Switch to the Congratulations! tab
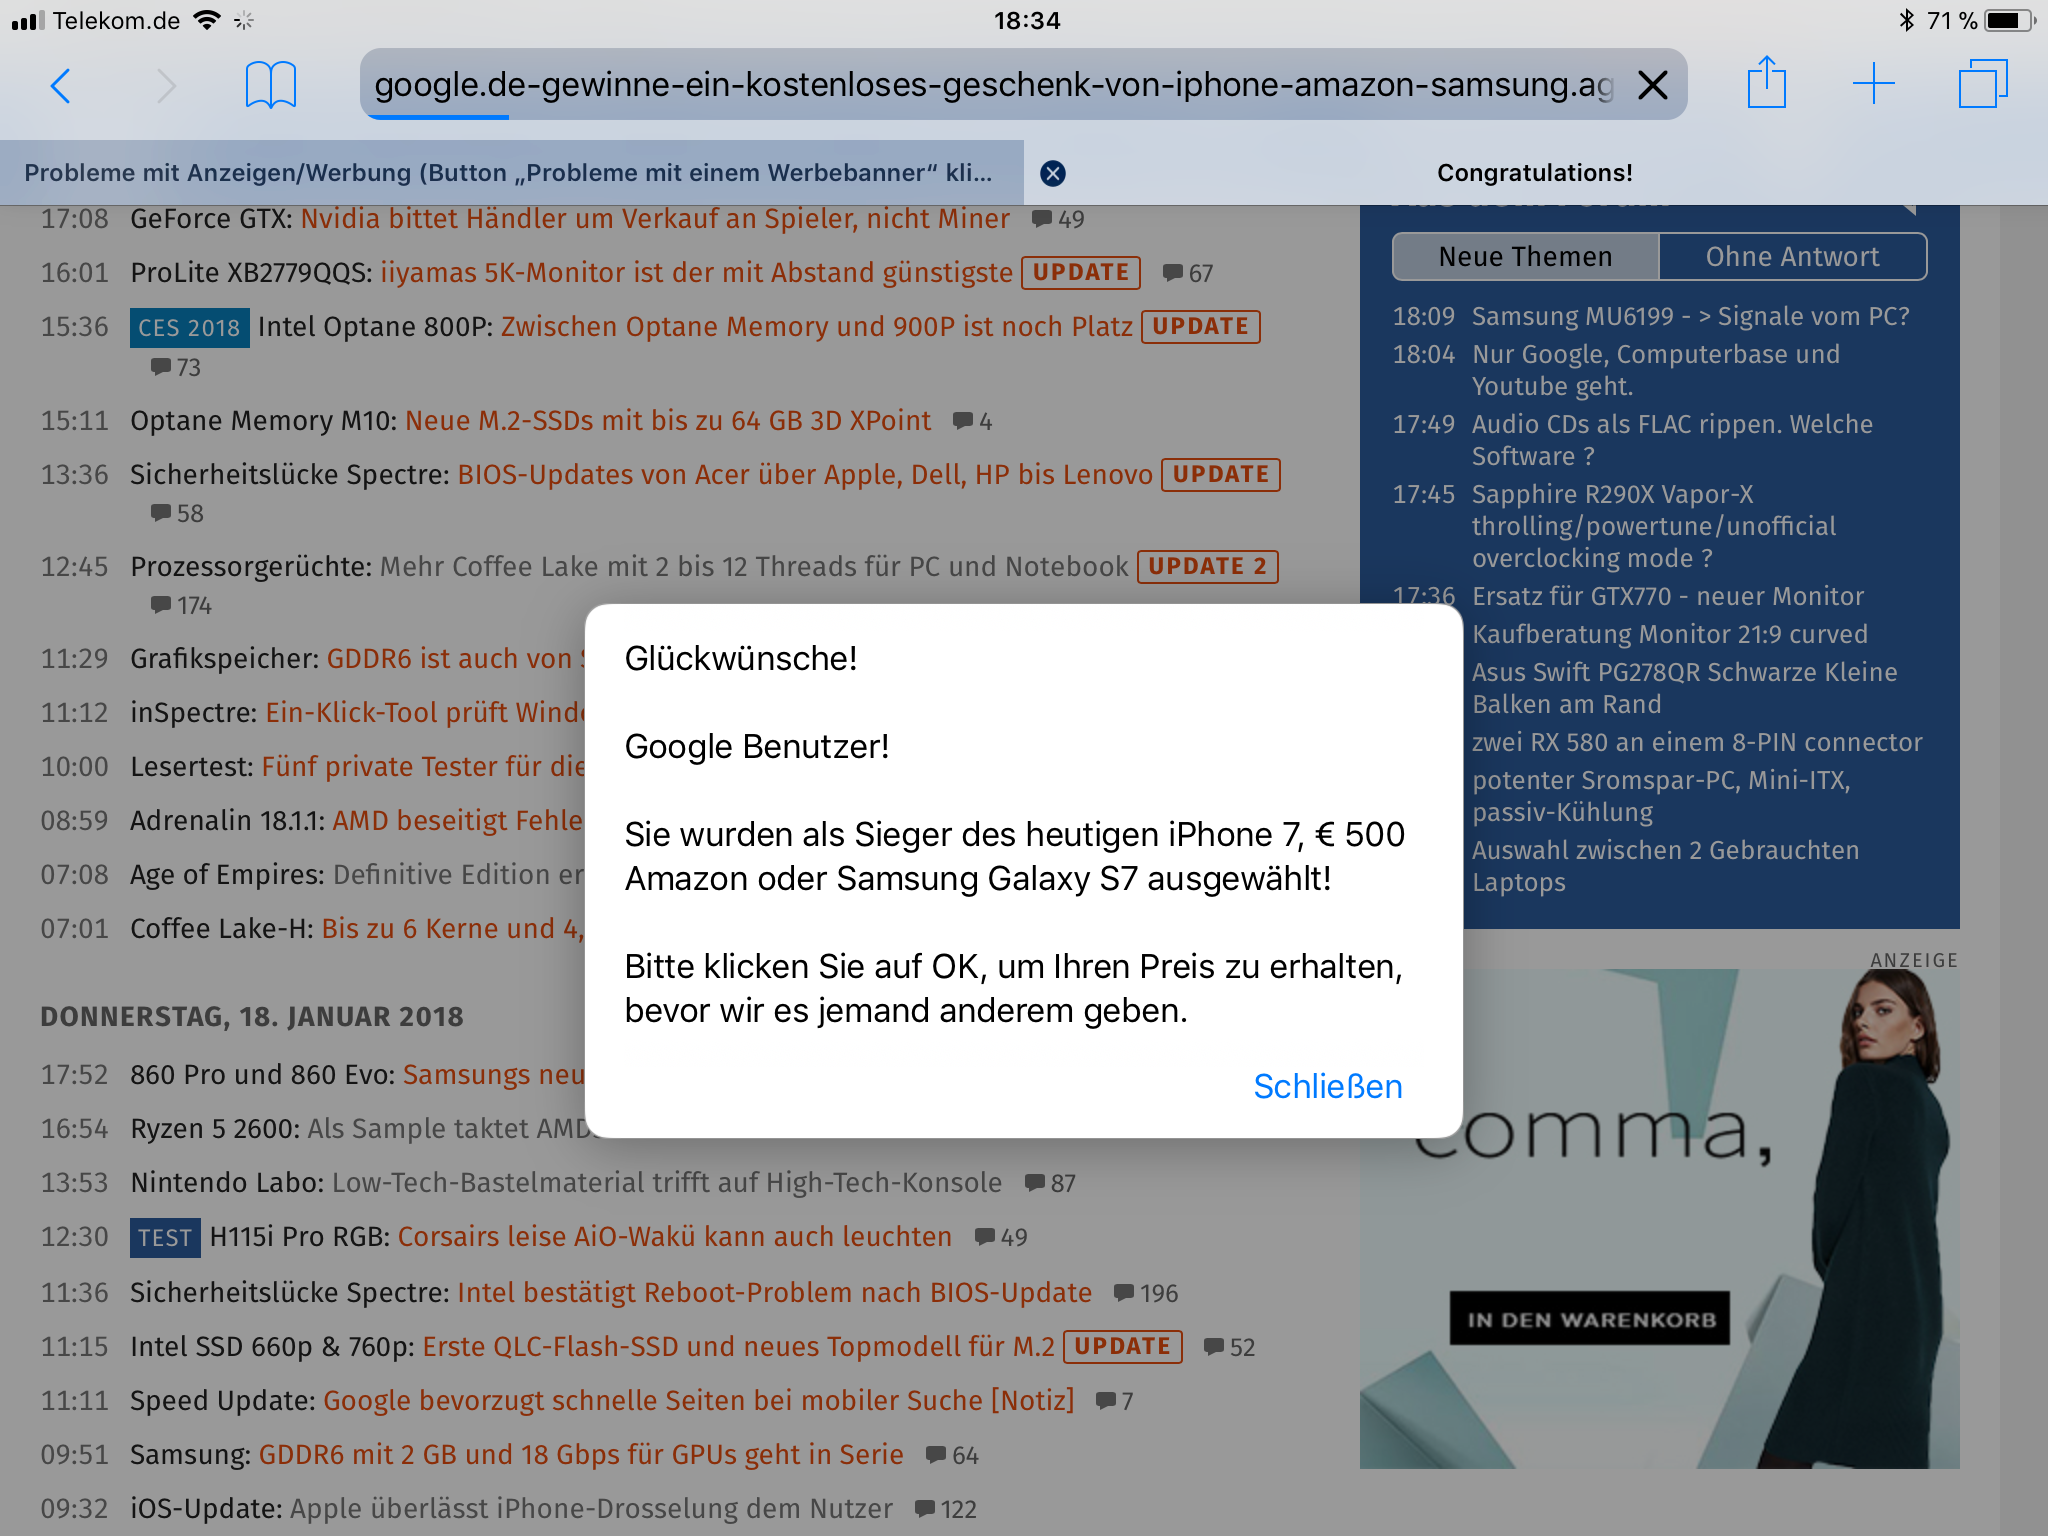Screen dimensions: 2048x1536 coord(1534,173)
